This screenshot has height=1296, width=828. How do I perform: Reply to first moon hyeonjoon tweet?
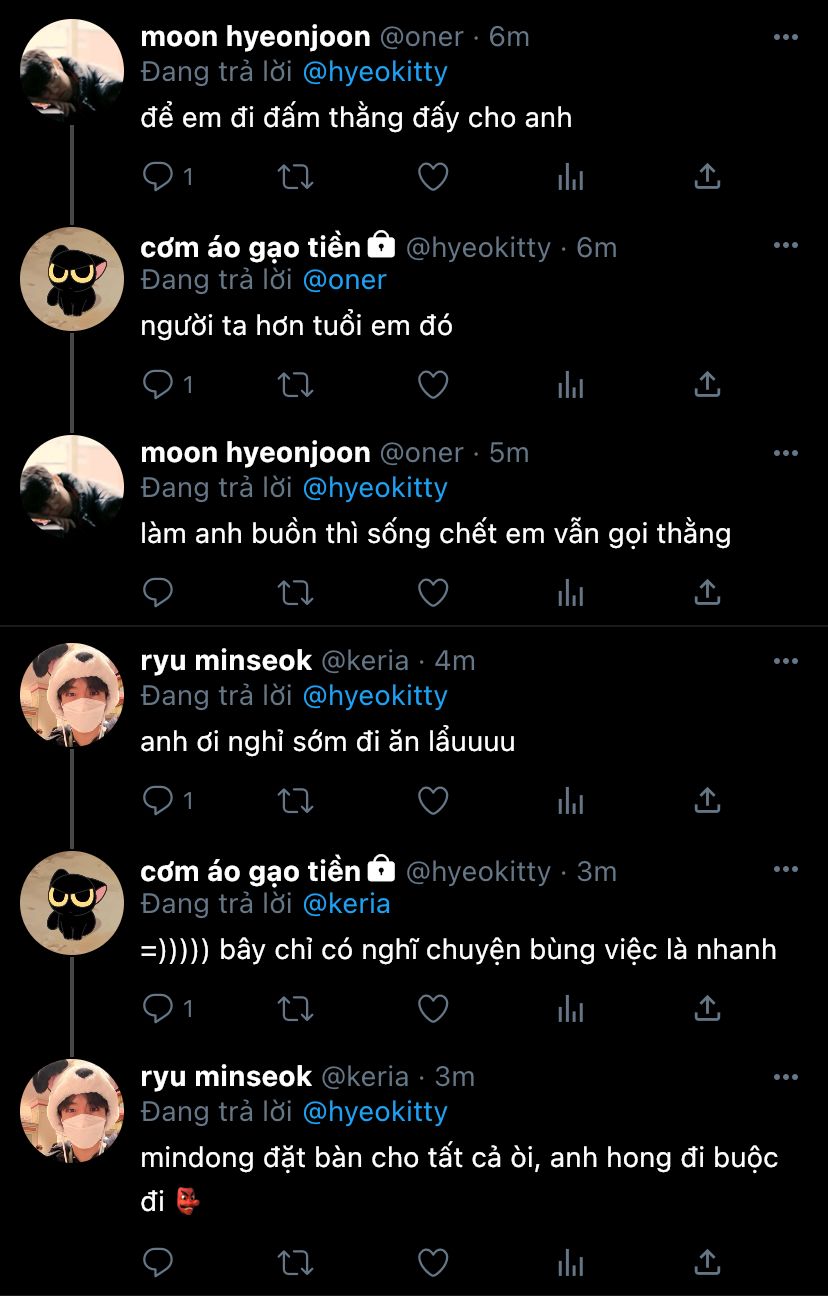pyautogui.click(x=159, y=177)
